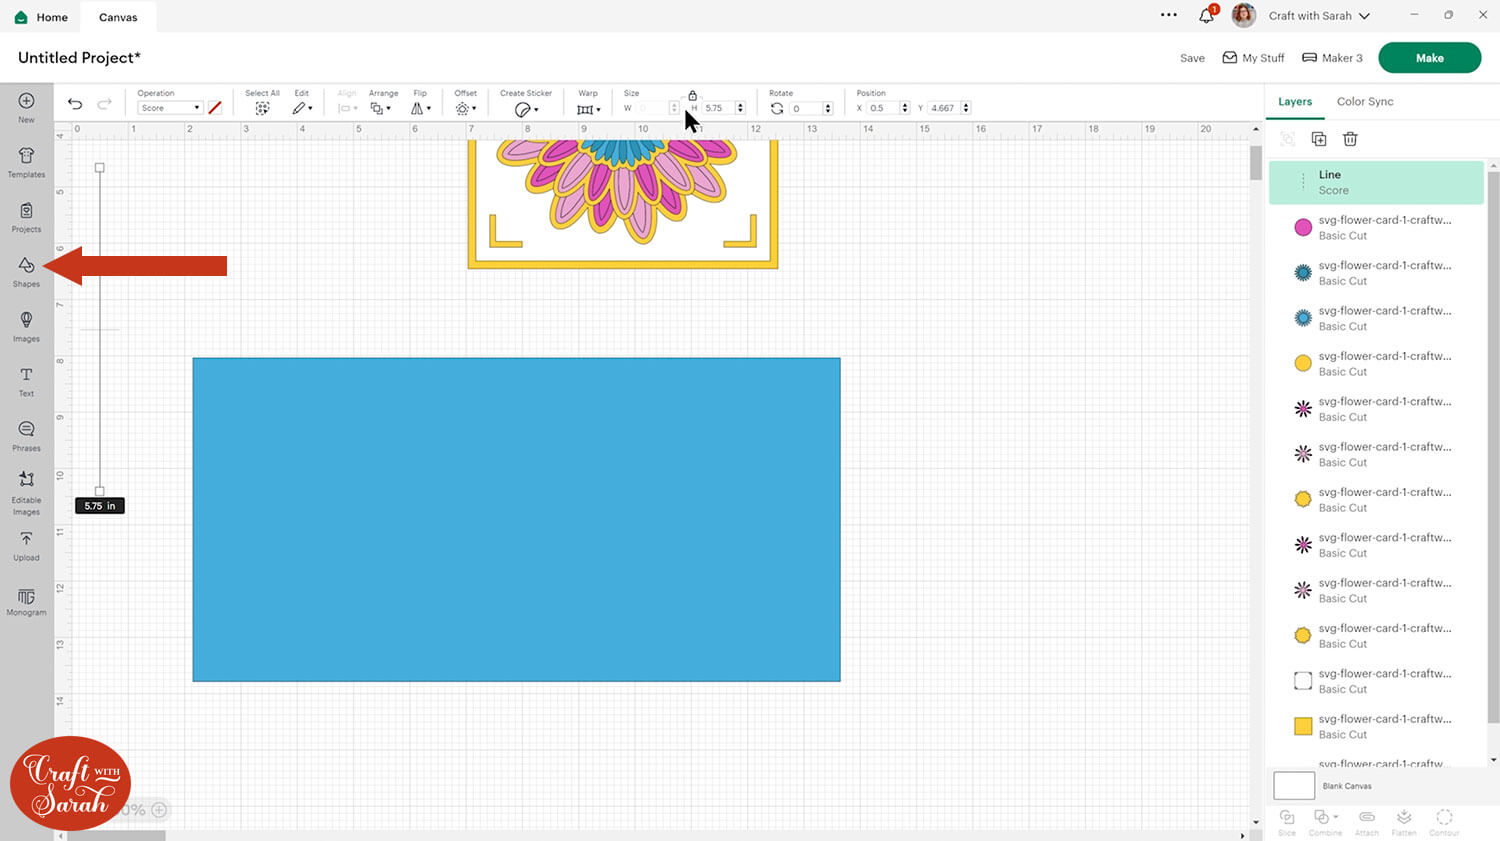Open the Arrange dropdown menu

(381, 108)
